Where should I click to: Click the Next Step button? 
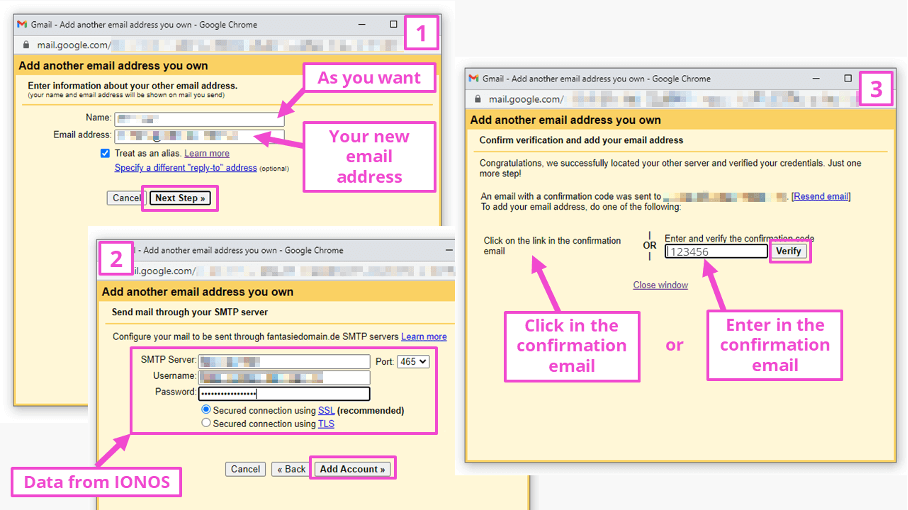(x=180, y=198)
